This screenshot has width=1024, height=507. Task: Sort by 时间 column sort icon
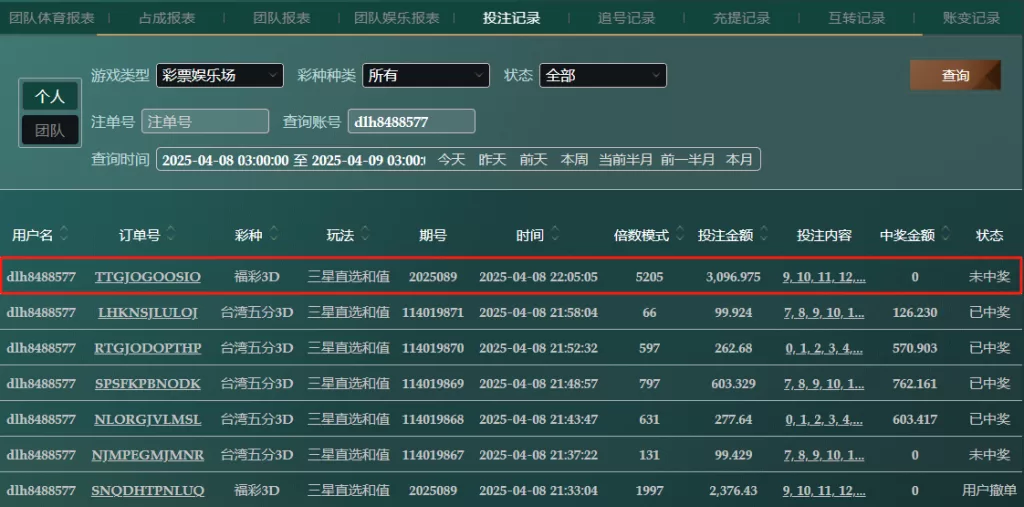[x=554, y=235]
